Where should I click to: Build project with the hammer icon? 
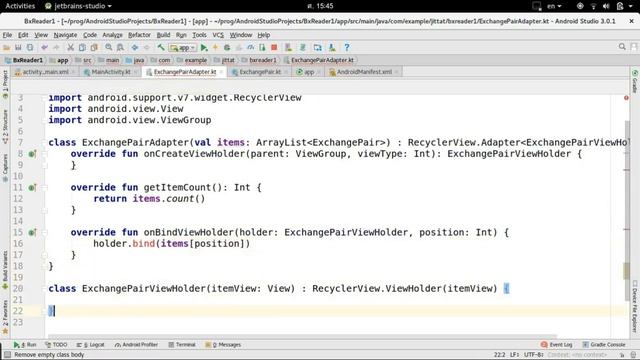(161, 47)
